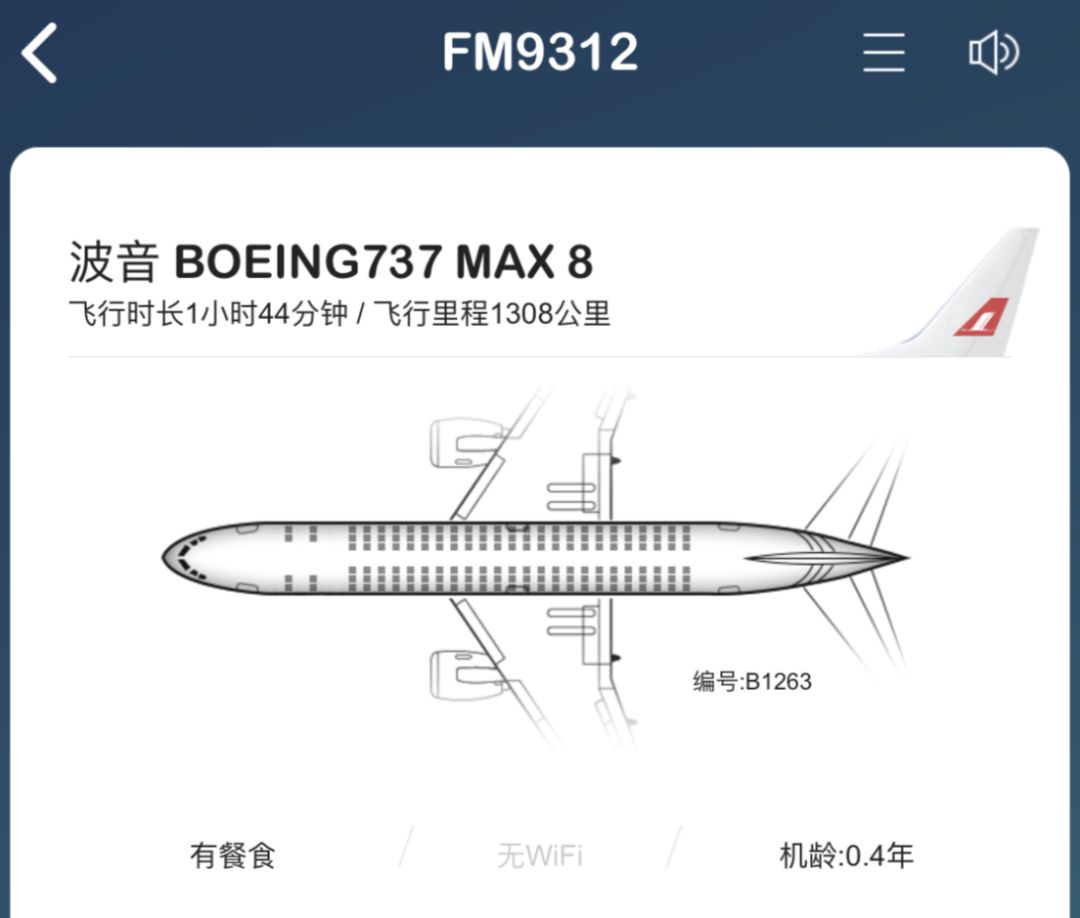Tap the lower engine on the diagram
The width and height of the screenshot is (1080, 918).
pos(465,674)
